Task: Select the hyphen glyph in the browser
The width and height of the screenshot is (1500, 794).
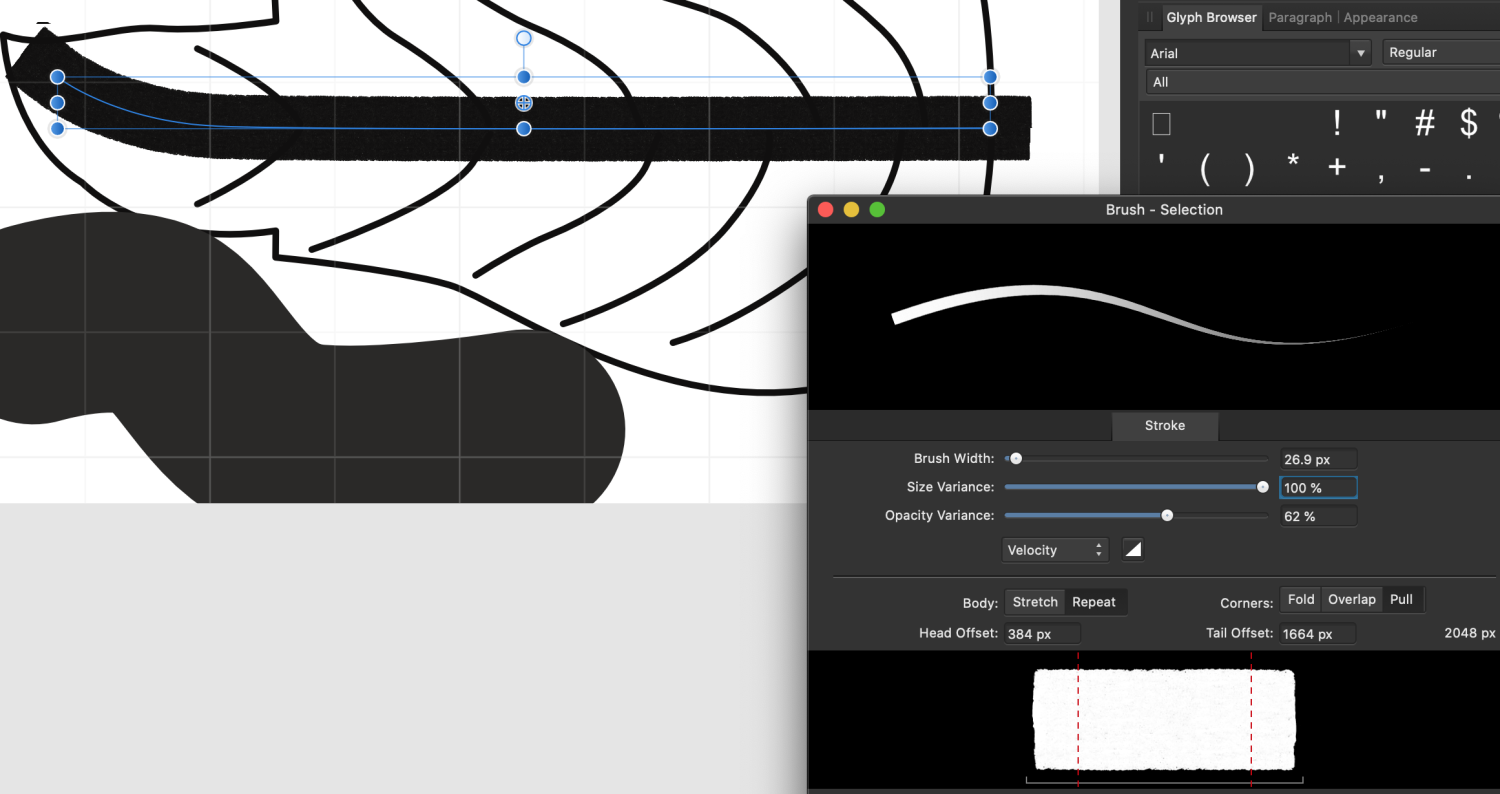Action: click(1424, 168)
